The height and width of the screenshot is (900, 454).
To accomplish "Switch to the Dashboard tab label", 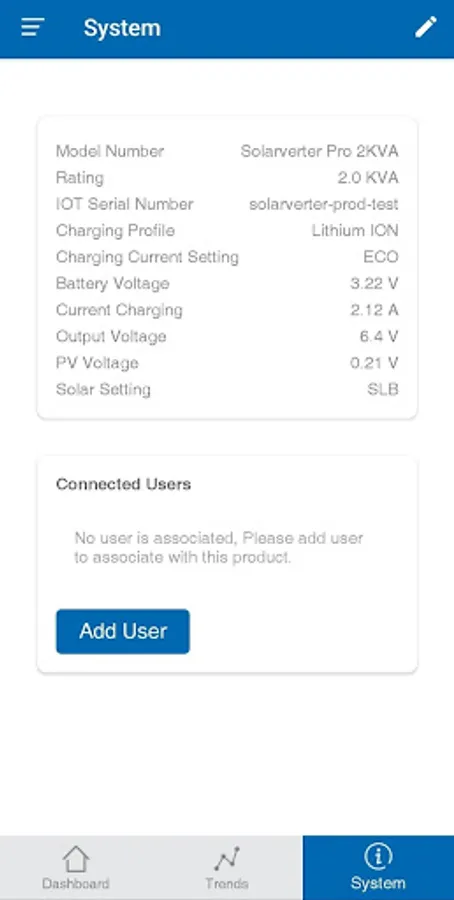I will (x=76, y=883).
